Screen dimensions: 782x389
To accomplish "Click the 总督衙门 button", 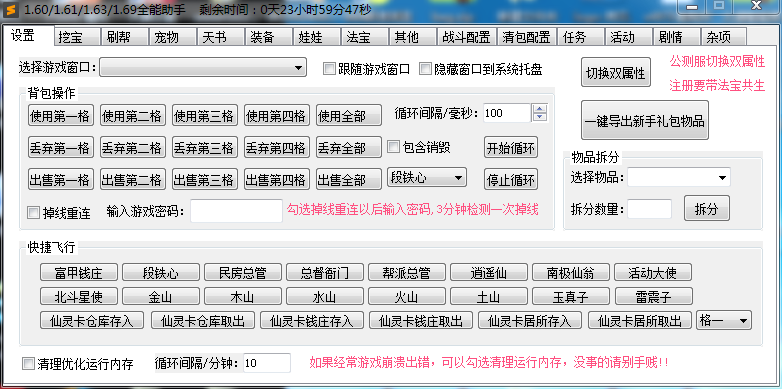I will coord(325,272).
